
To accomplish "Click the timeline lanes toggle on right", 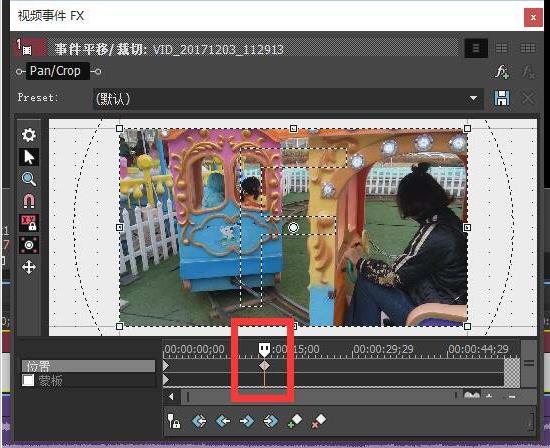I will pos(529,363).
